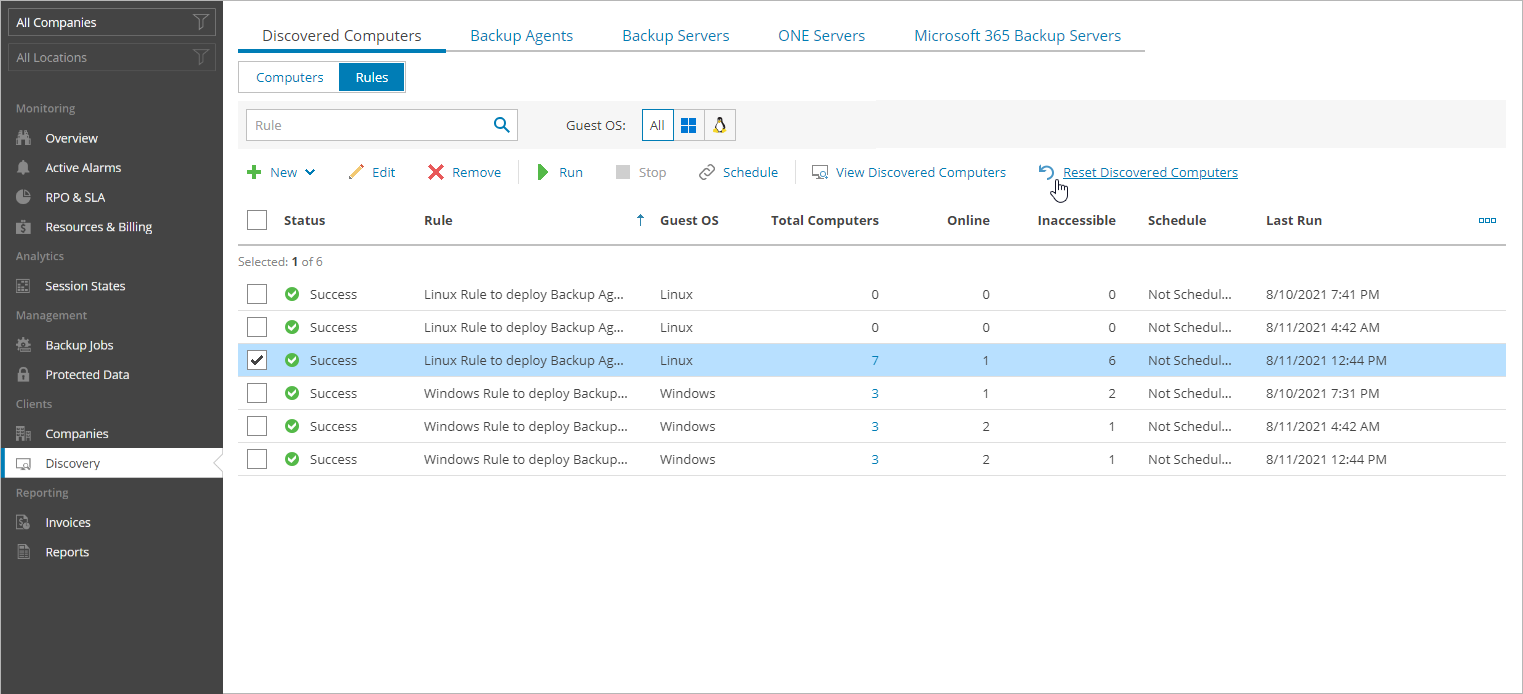Open the All Companies filter dropdown
The image size is (1523, 694).
pos(111,23)
